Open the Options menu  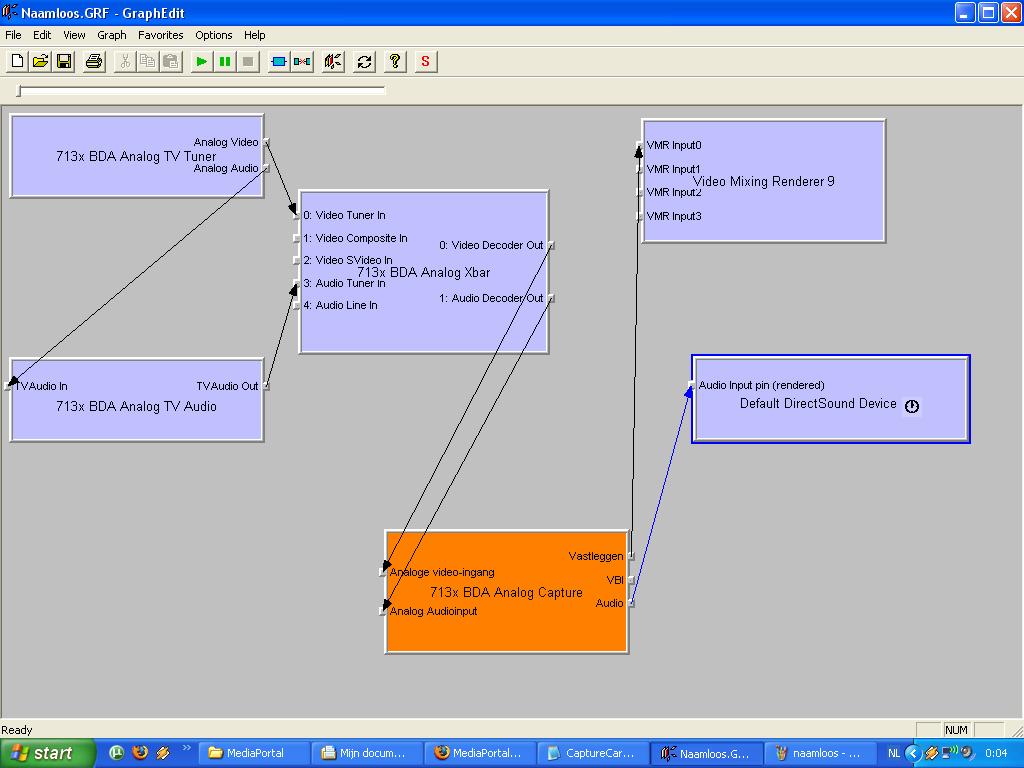[213, 35]
